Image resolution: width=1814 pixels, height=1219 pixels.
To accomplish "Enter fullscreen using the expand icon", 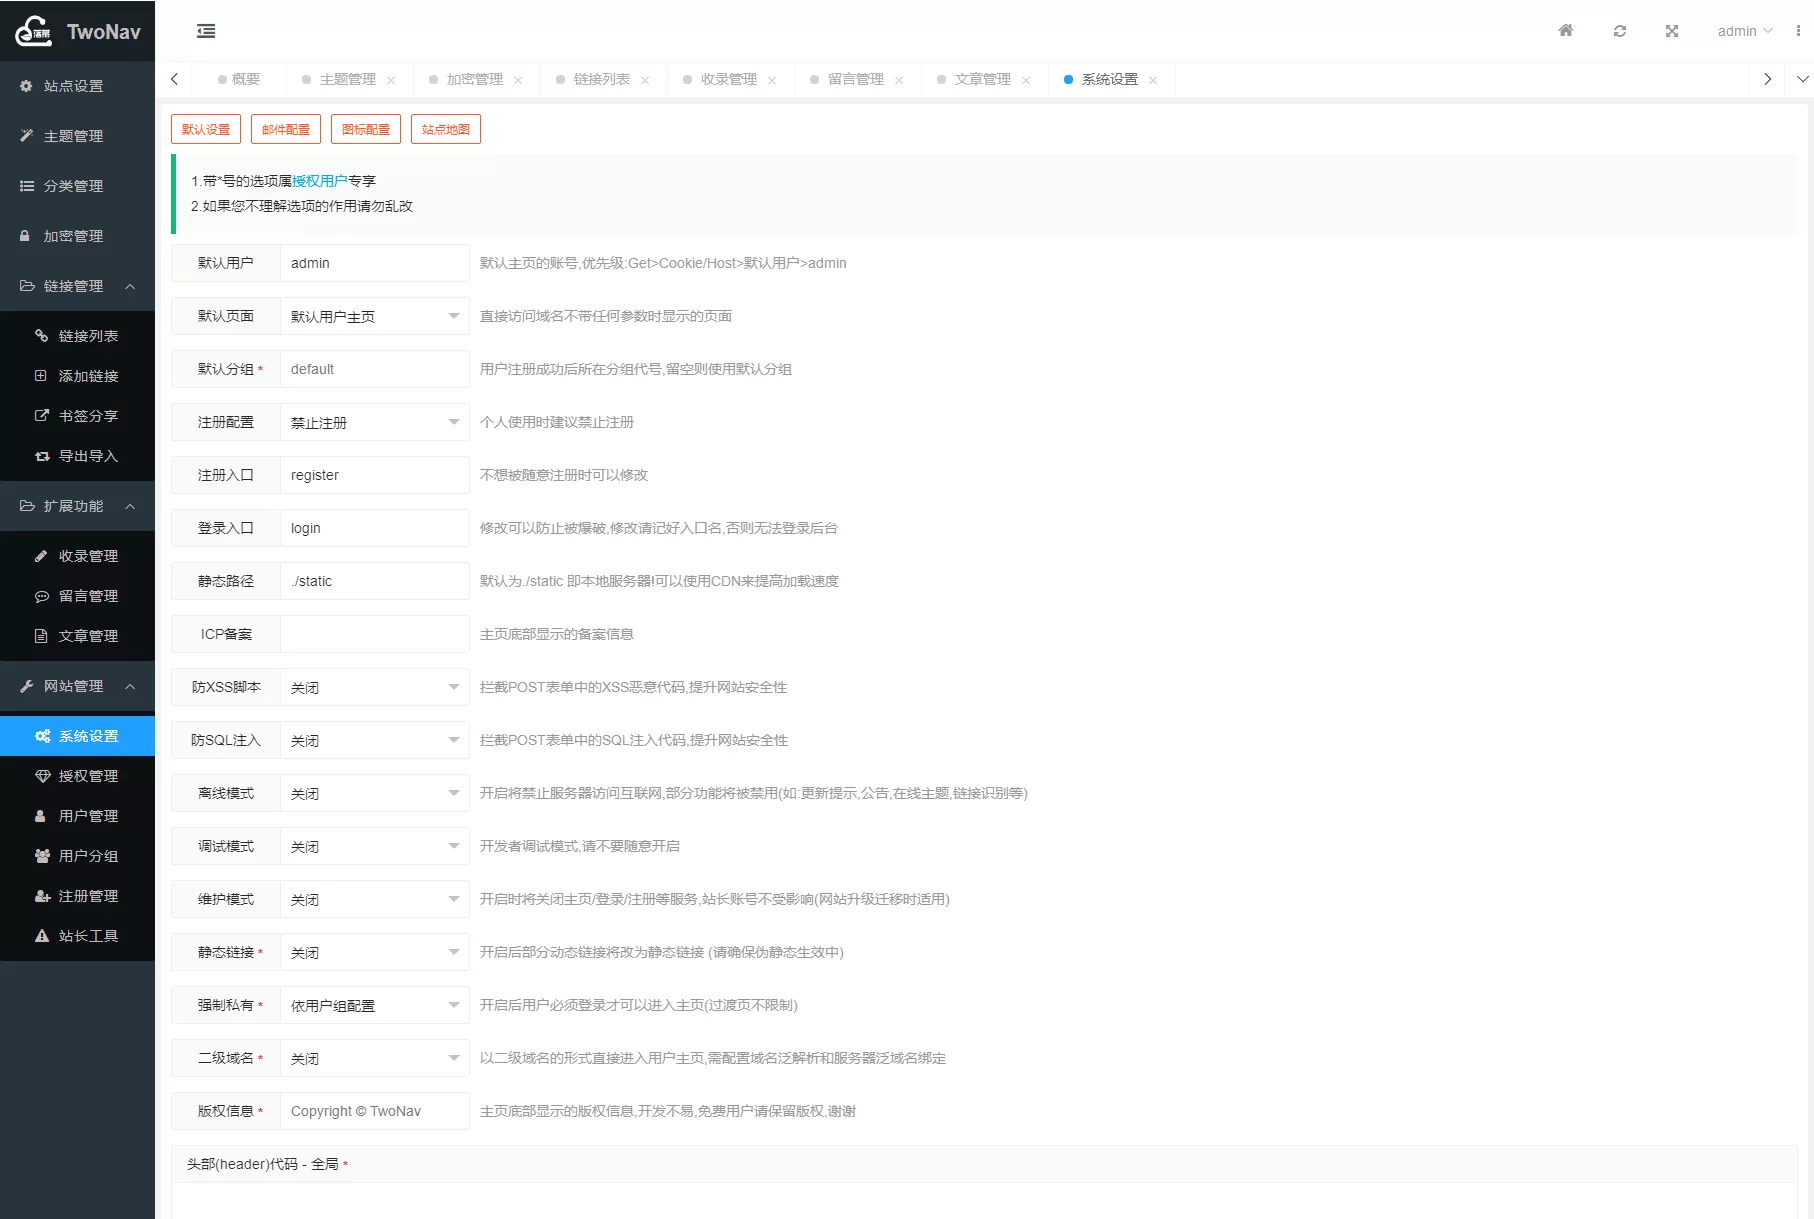I will 1672,31.
